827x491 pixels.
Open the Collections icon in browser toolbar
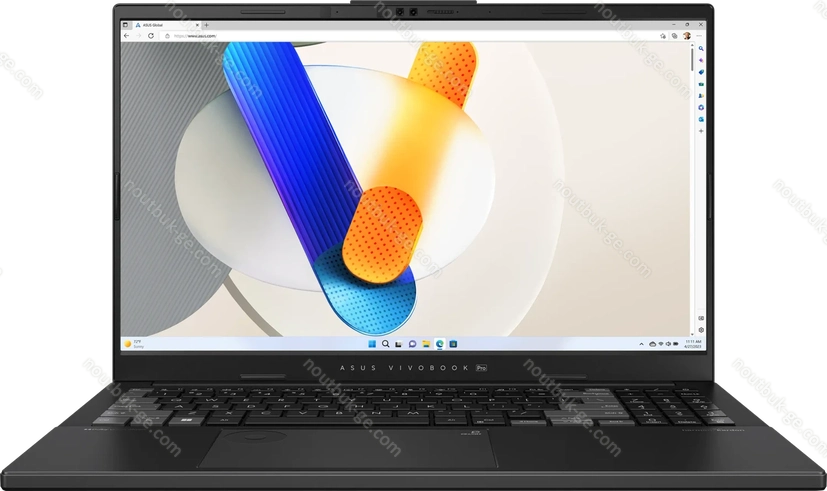[x=675, y=35]
